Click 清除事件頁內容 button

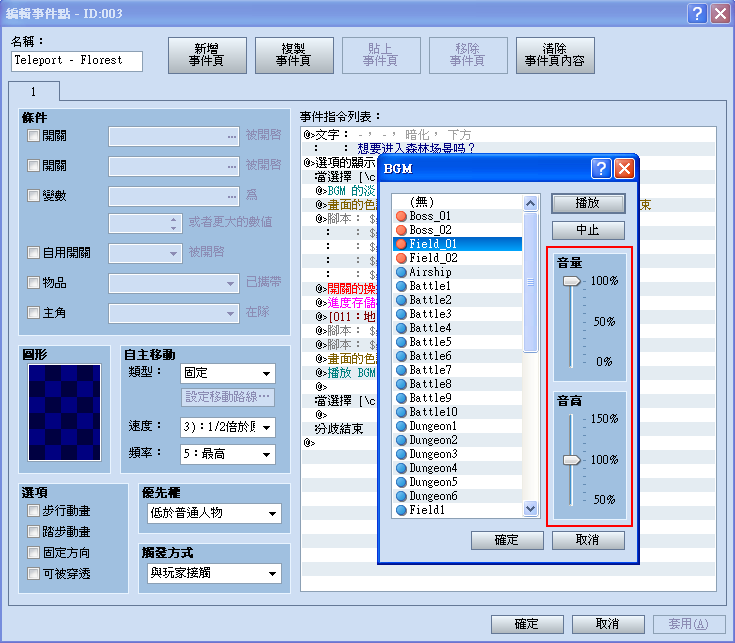(x=555, y=55)
